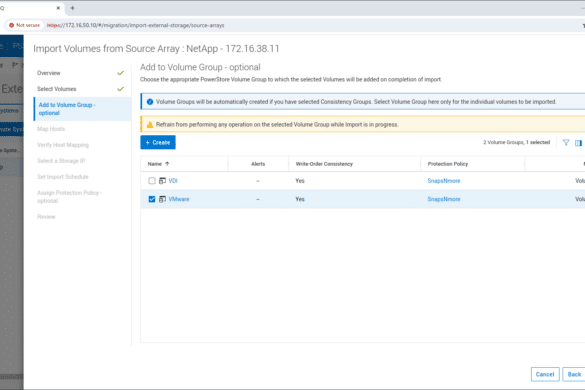The height and width of the screenshot is (390, 585).
Task: Check the VDI volume group checkbox
Action: pyautogui.click(x=152, y=181)
